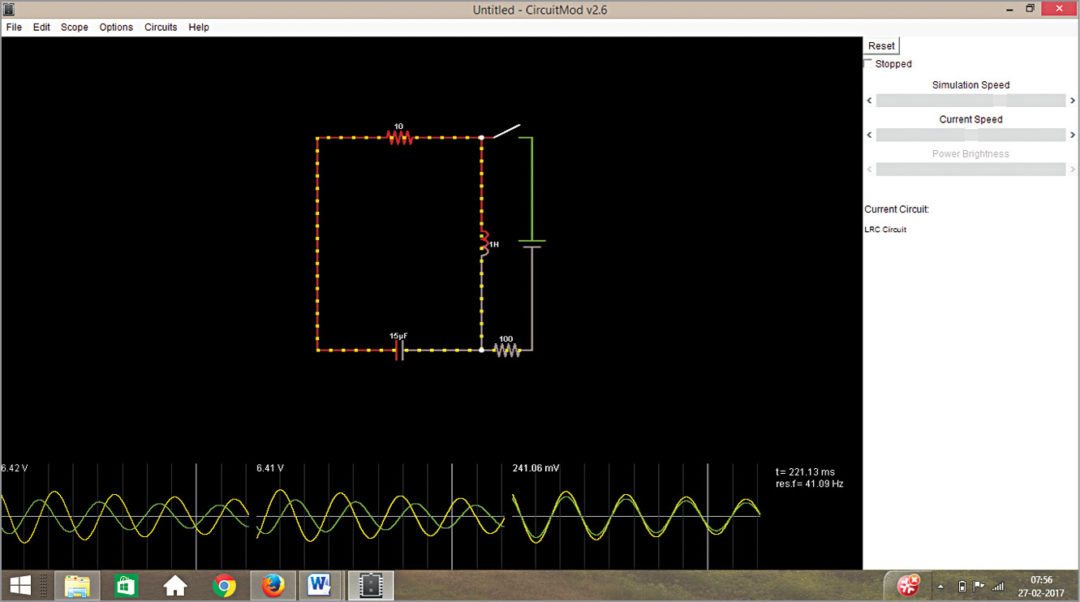Click the LRC Circuit label

tap(885, 229)
